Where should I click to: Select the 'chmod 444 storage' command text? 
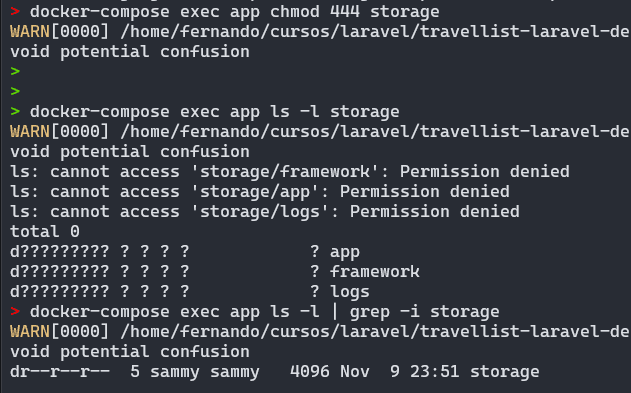tap(355, 12)
